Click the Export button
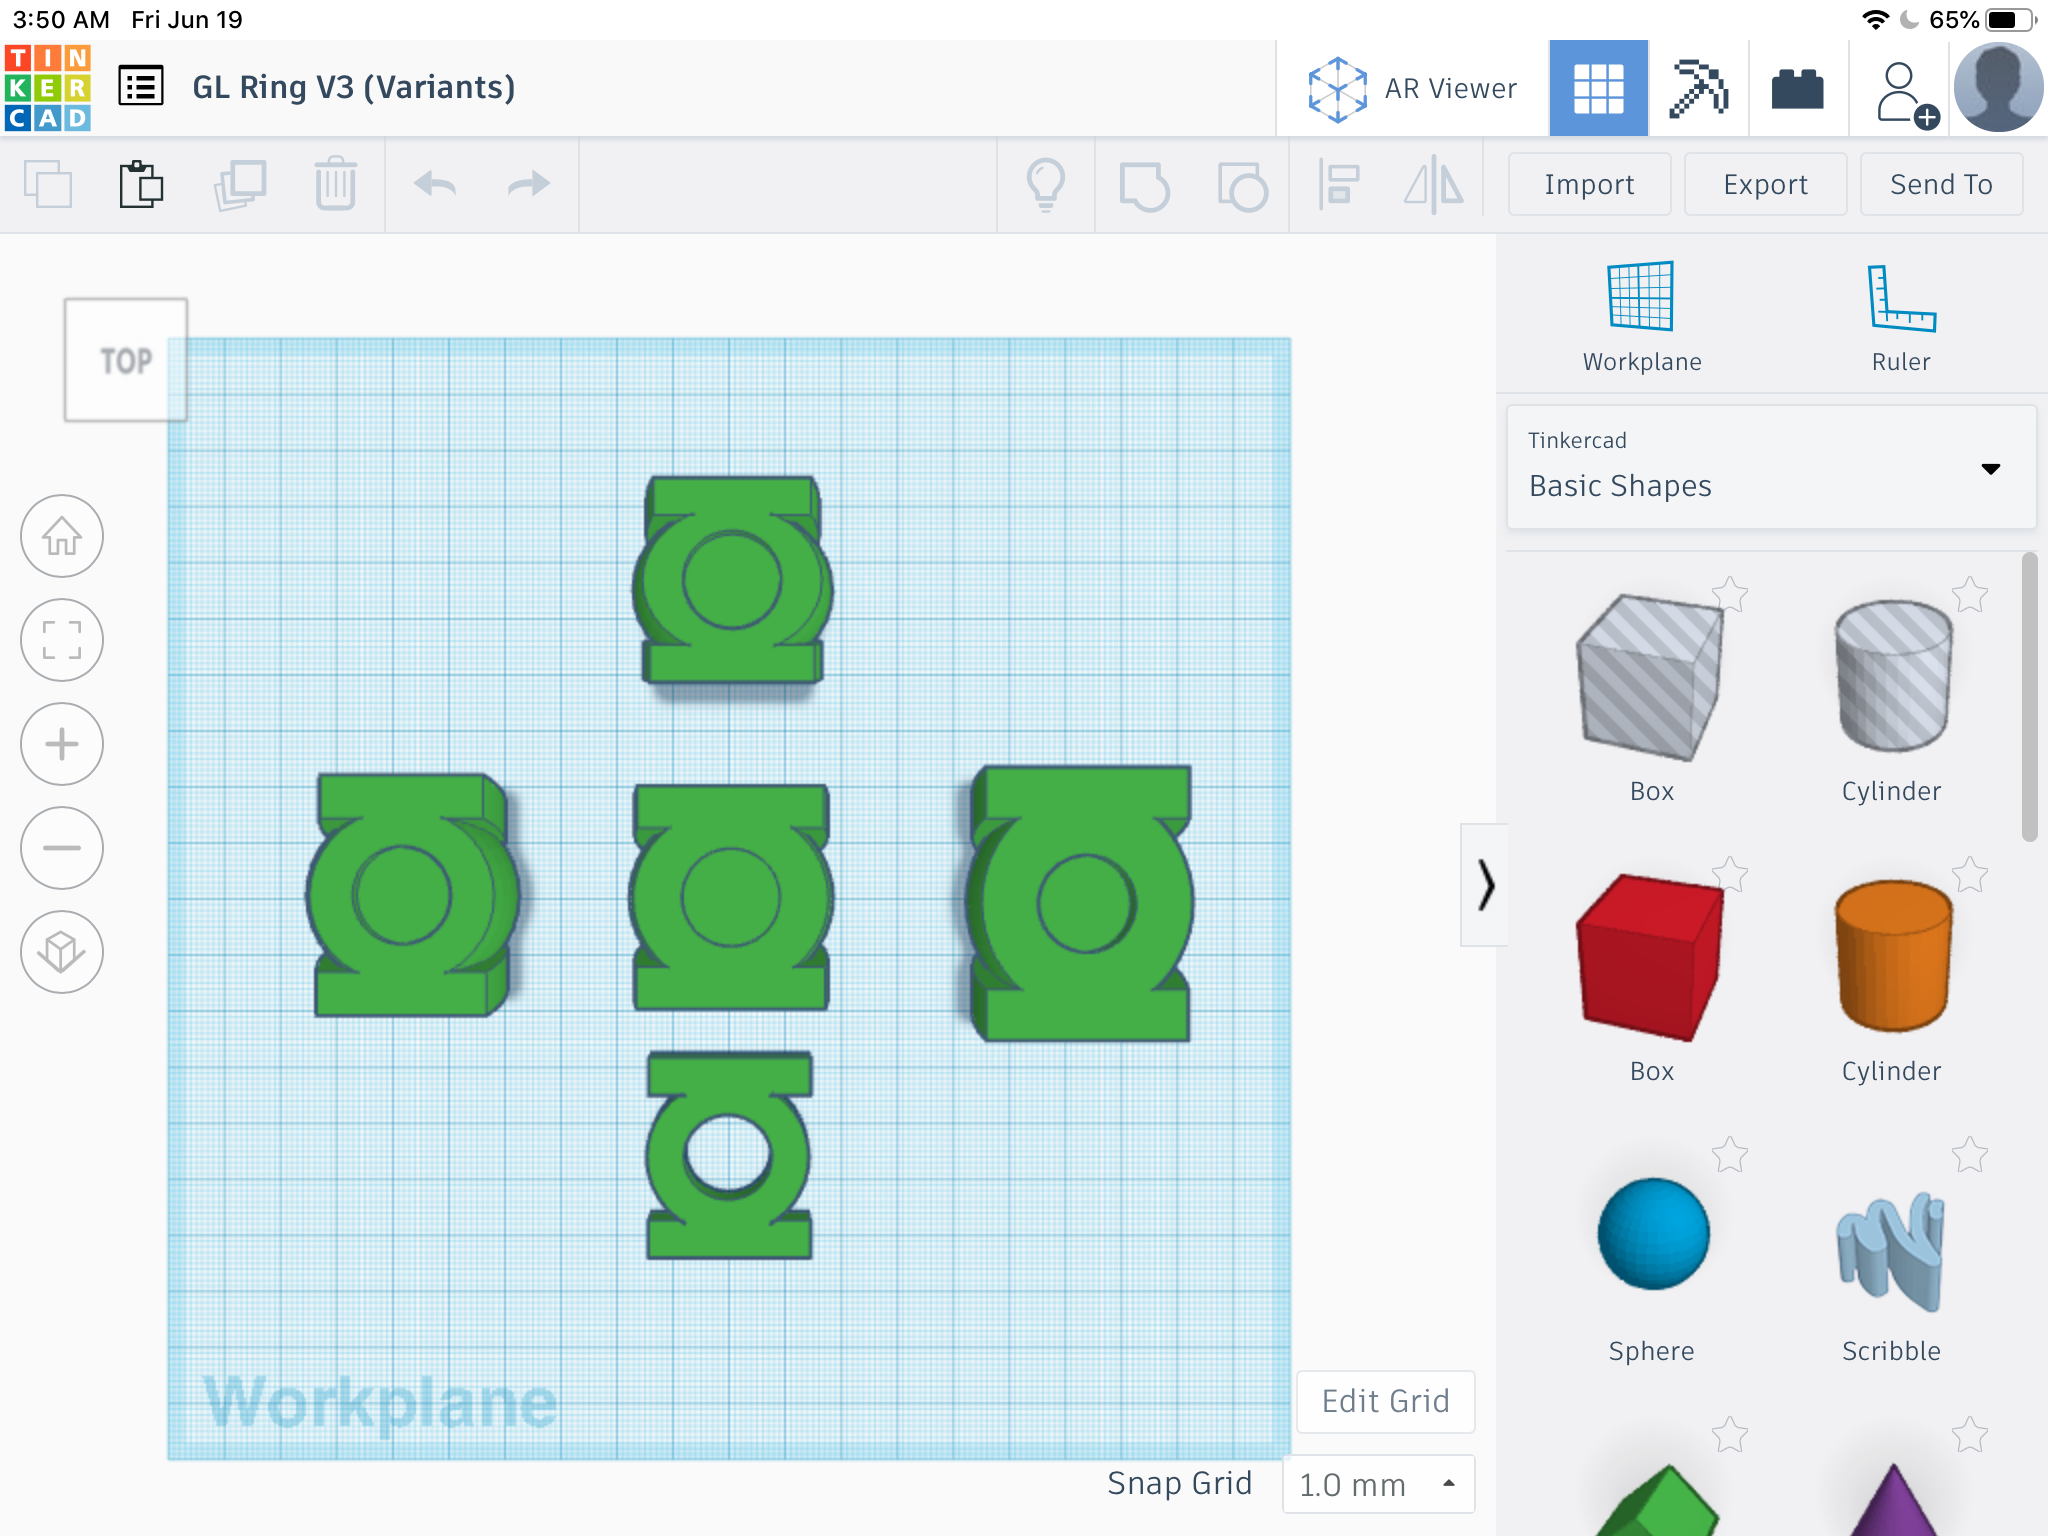The width and height of the screenshot is (2048, 1536). pos(1765,184)
